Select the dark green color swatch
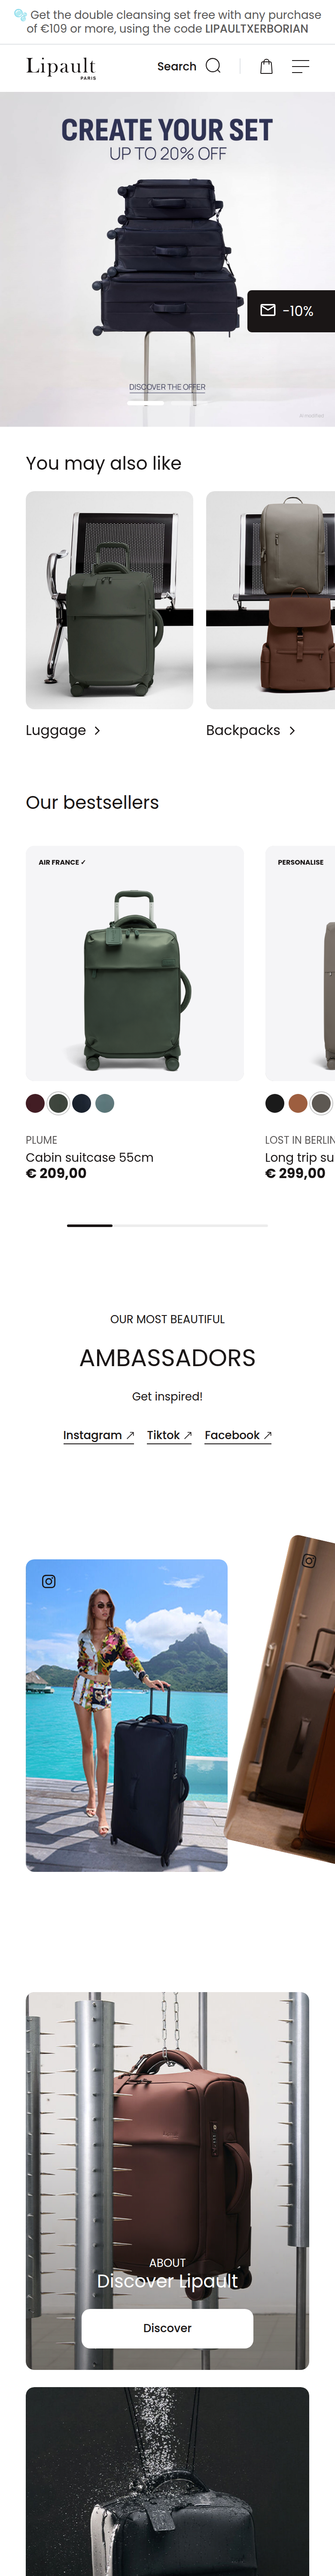This screenshot has width=335, height=2576. click(58, 1103)
